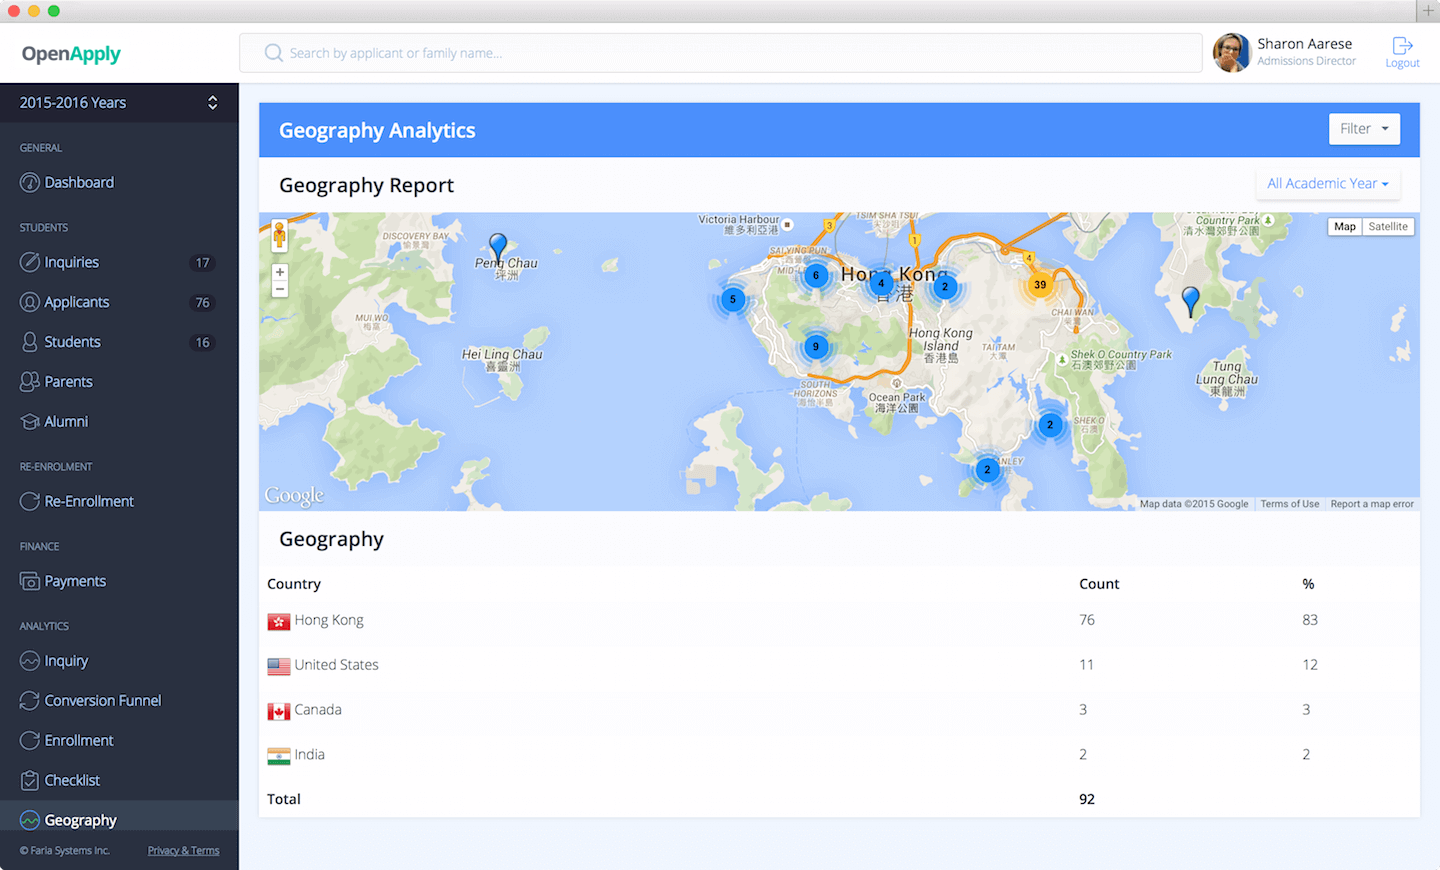Click the Inquiries count badge 17
The width and height of the screenshot is (1440, 870).
[202, 263]
